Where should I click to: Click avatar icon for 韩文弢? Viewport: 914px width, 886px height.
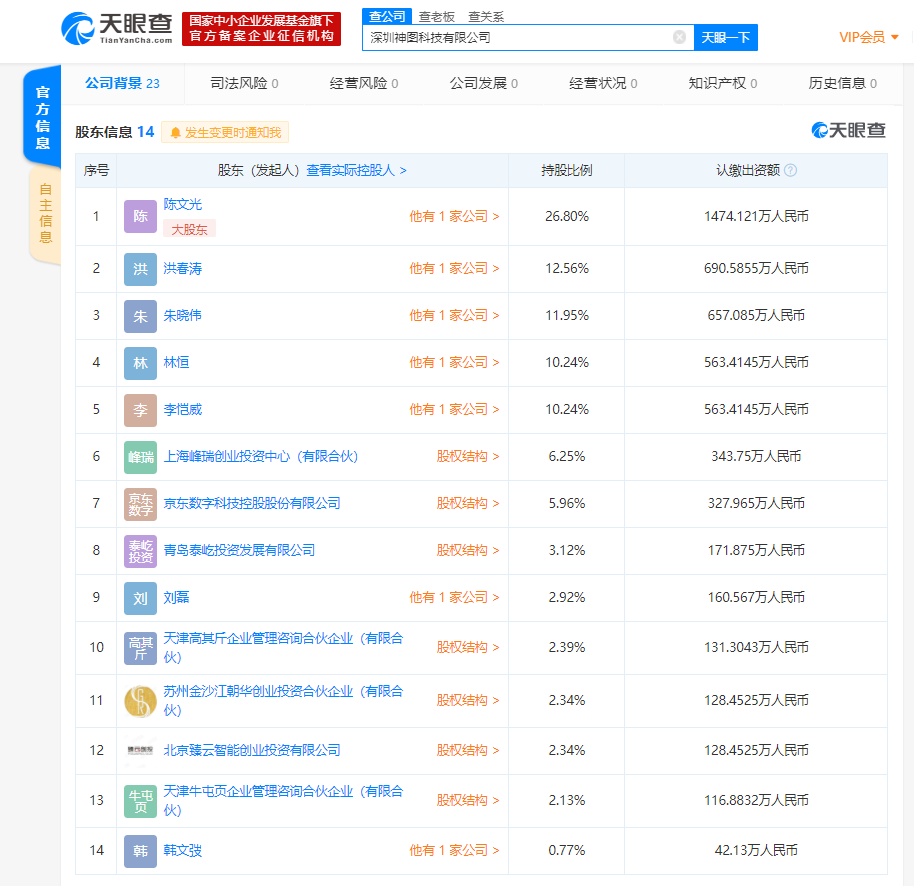coord(140,851)
